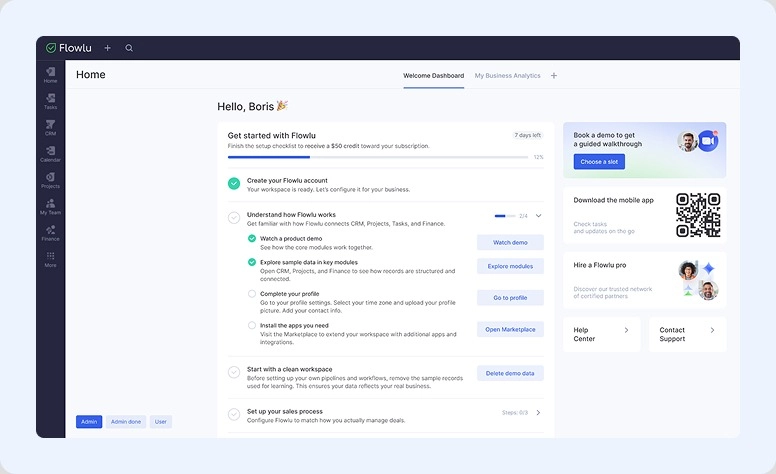This screenshot has width=776, height=474.
Task: Click the mobile app QR code
Action: (x=698, y=215)
